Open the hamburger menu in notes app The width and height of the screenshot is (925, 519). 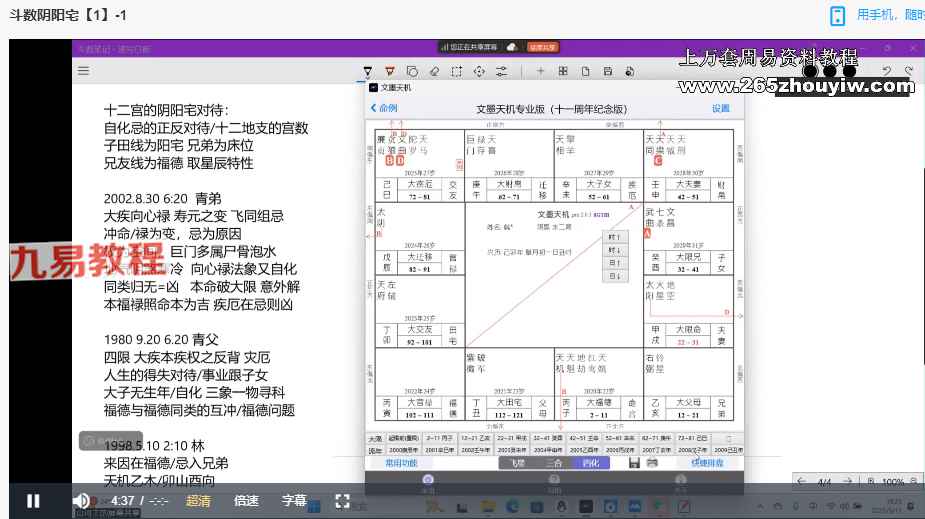[84, 71]
